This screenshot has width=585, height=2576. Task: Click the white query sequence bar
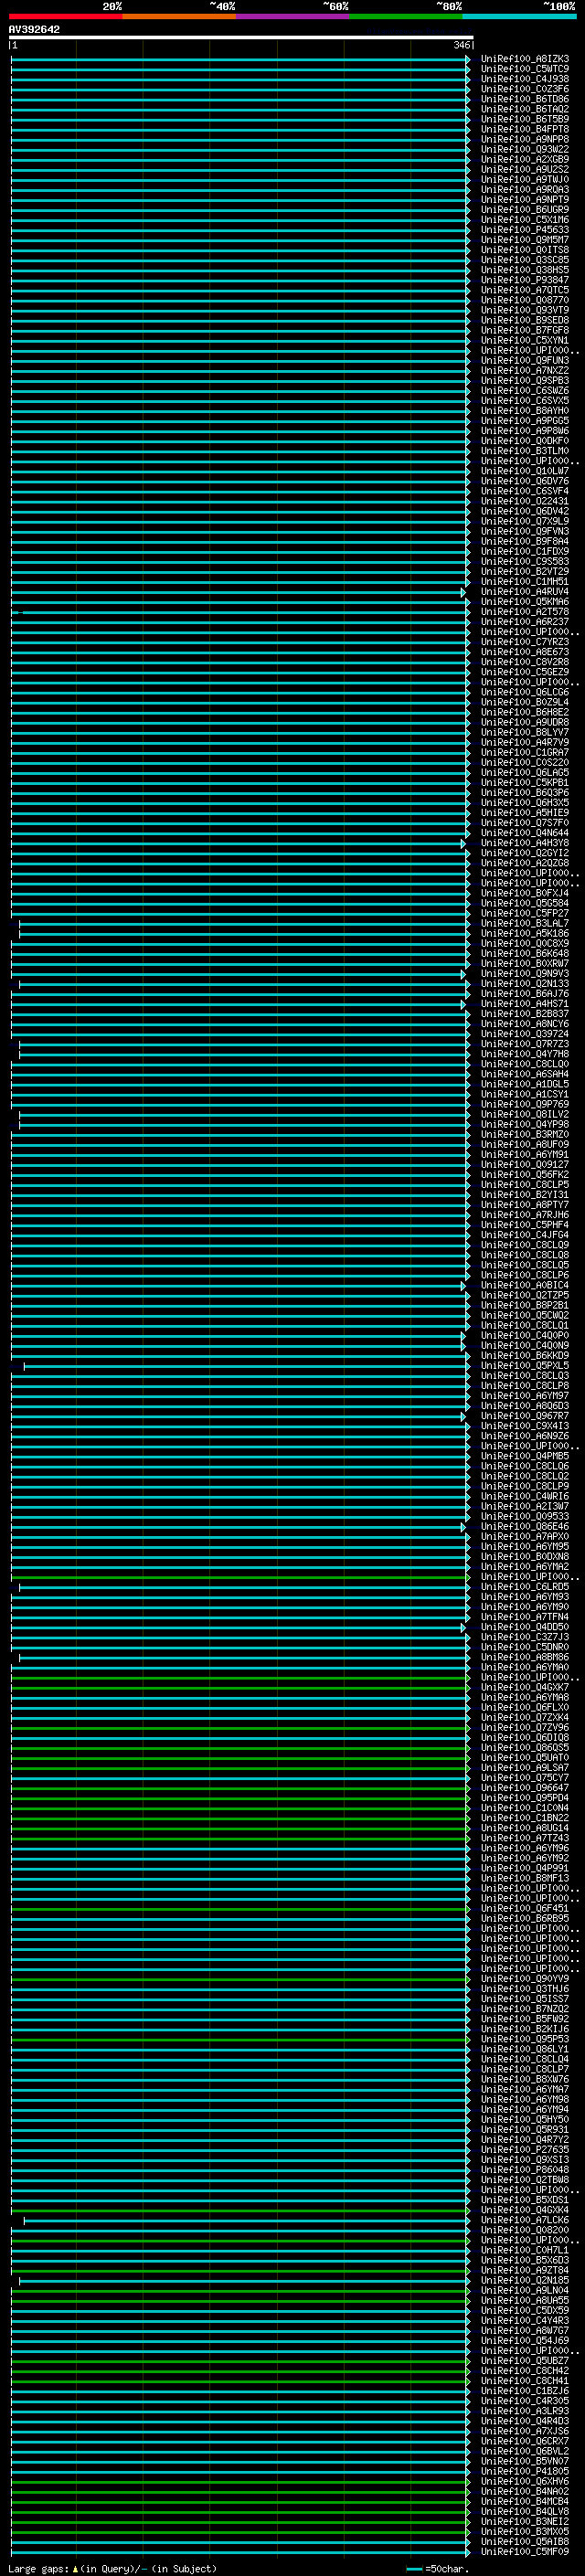click(x=241, y=38)
